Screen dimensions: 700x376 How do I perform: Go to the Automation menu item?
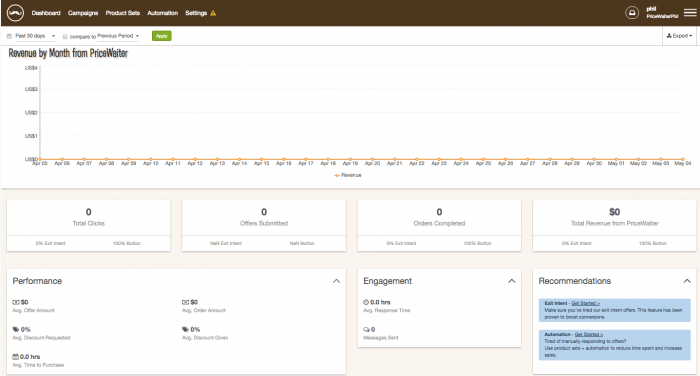[x=162, y=13]
